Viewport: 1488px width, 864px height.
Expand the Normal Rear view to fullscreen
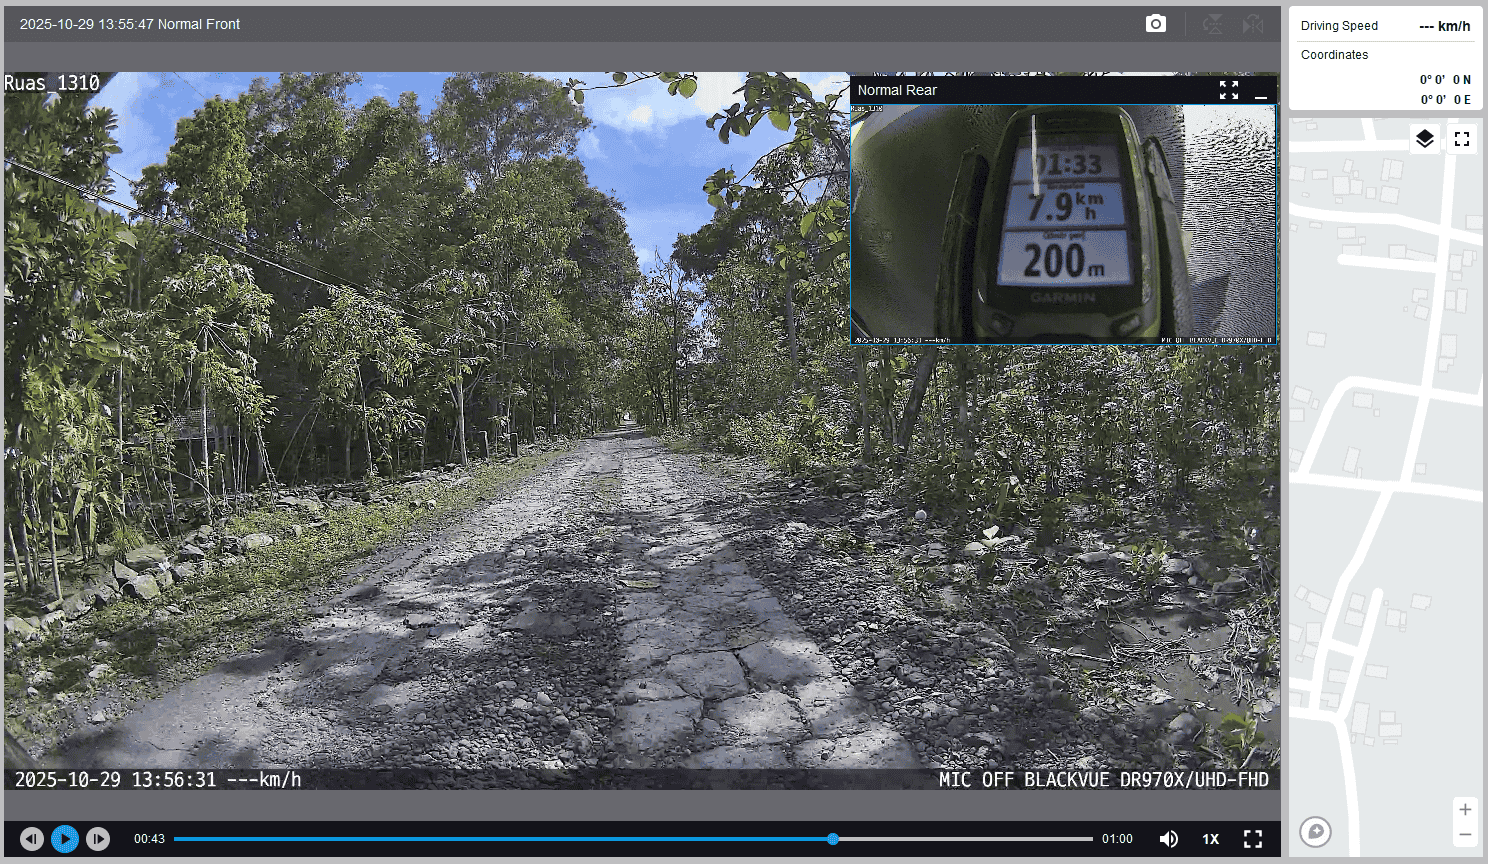[1229, 90]
